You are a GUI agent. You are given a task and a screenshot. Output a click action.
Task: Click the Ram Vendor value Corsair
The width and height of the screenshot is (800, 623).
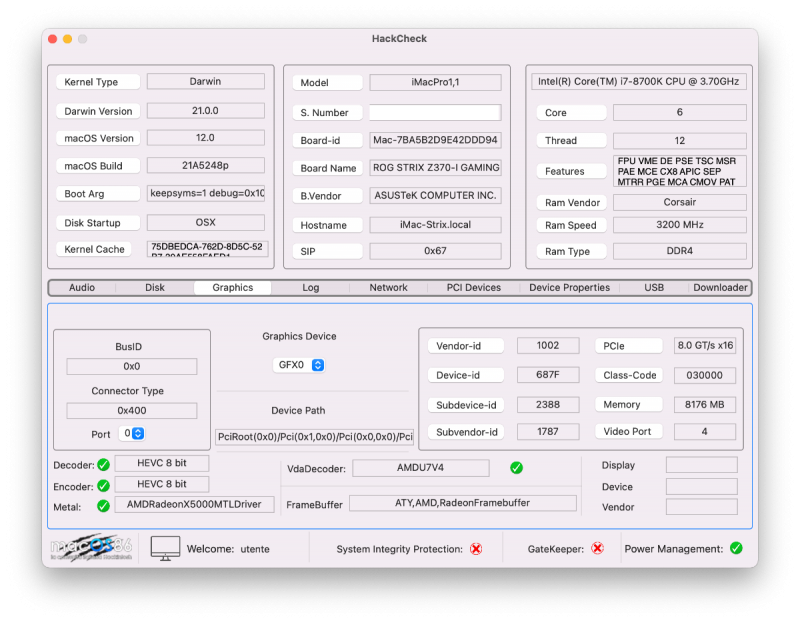680,202
